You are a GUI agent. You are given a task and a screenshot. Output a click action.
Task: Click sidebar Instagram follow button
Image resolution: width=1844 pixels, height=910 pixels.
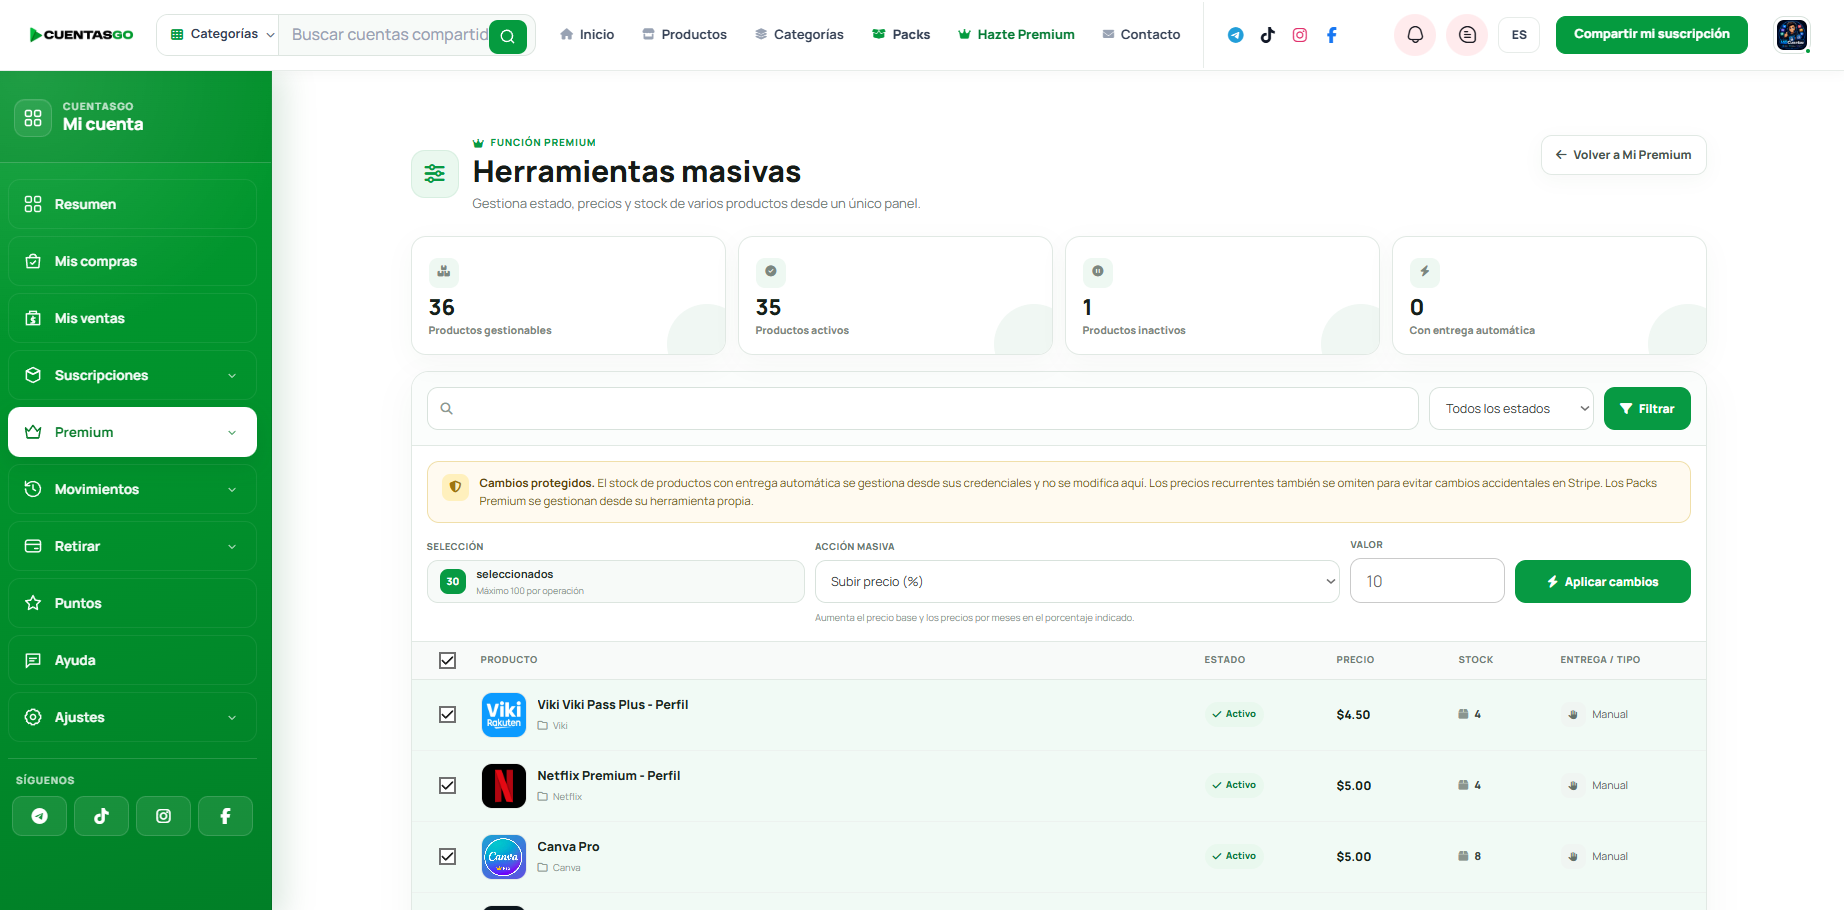163,816
